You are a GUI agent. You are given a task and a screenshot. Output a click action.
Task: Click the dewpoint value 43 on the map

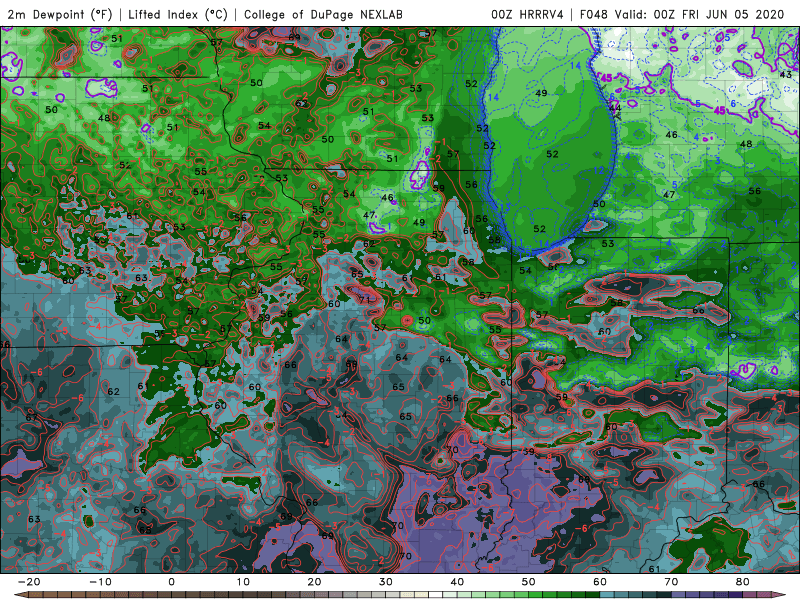[x=785, y=74]
